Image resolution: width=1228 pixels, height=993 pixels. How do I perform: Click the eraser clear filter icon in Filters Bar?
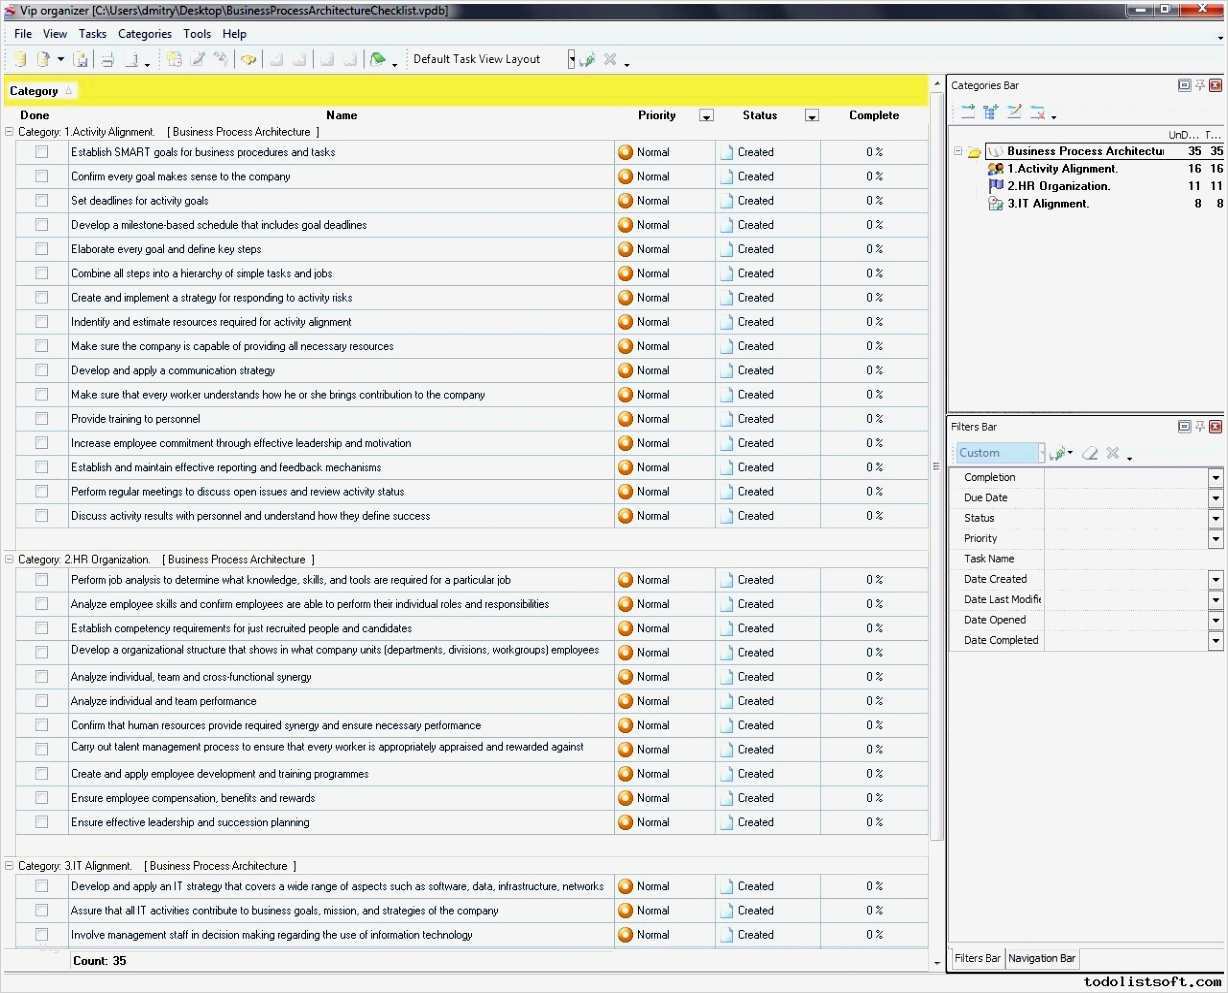(1090, 453)
